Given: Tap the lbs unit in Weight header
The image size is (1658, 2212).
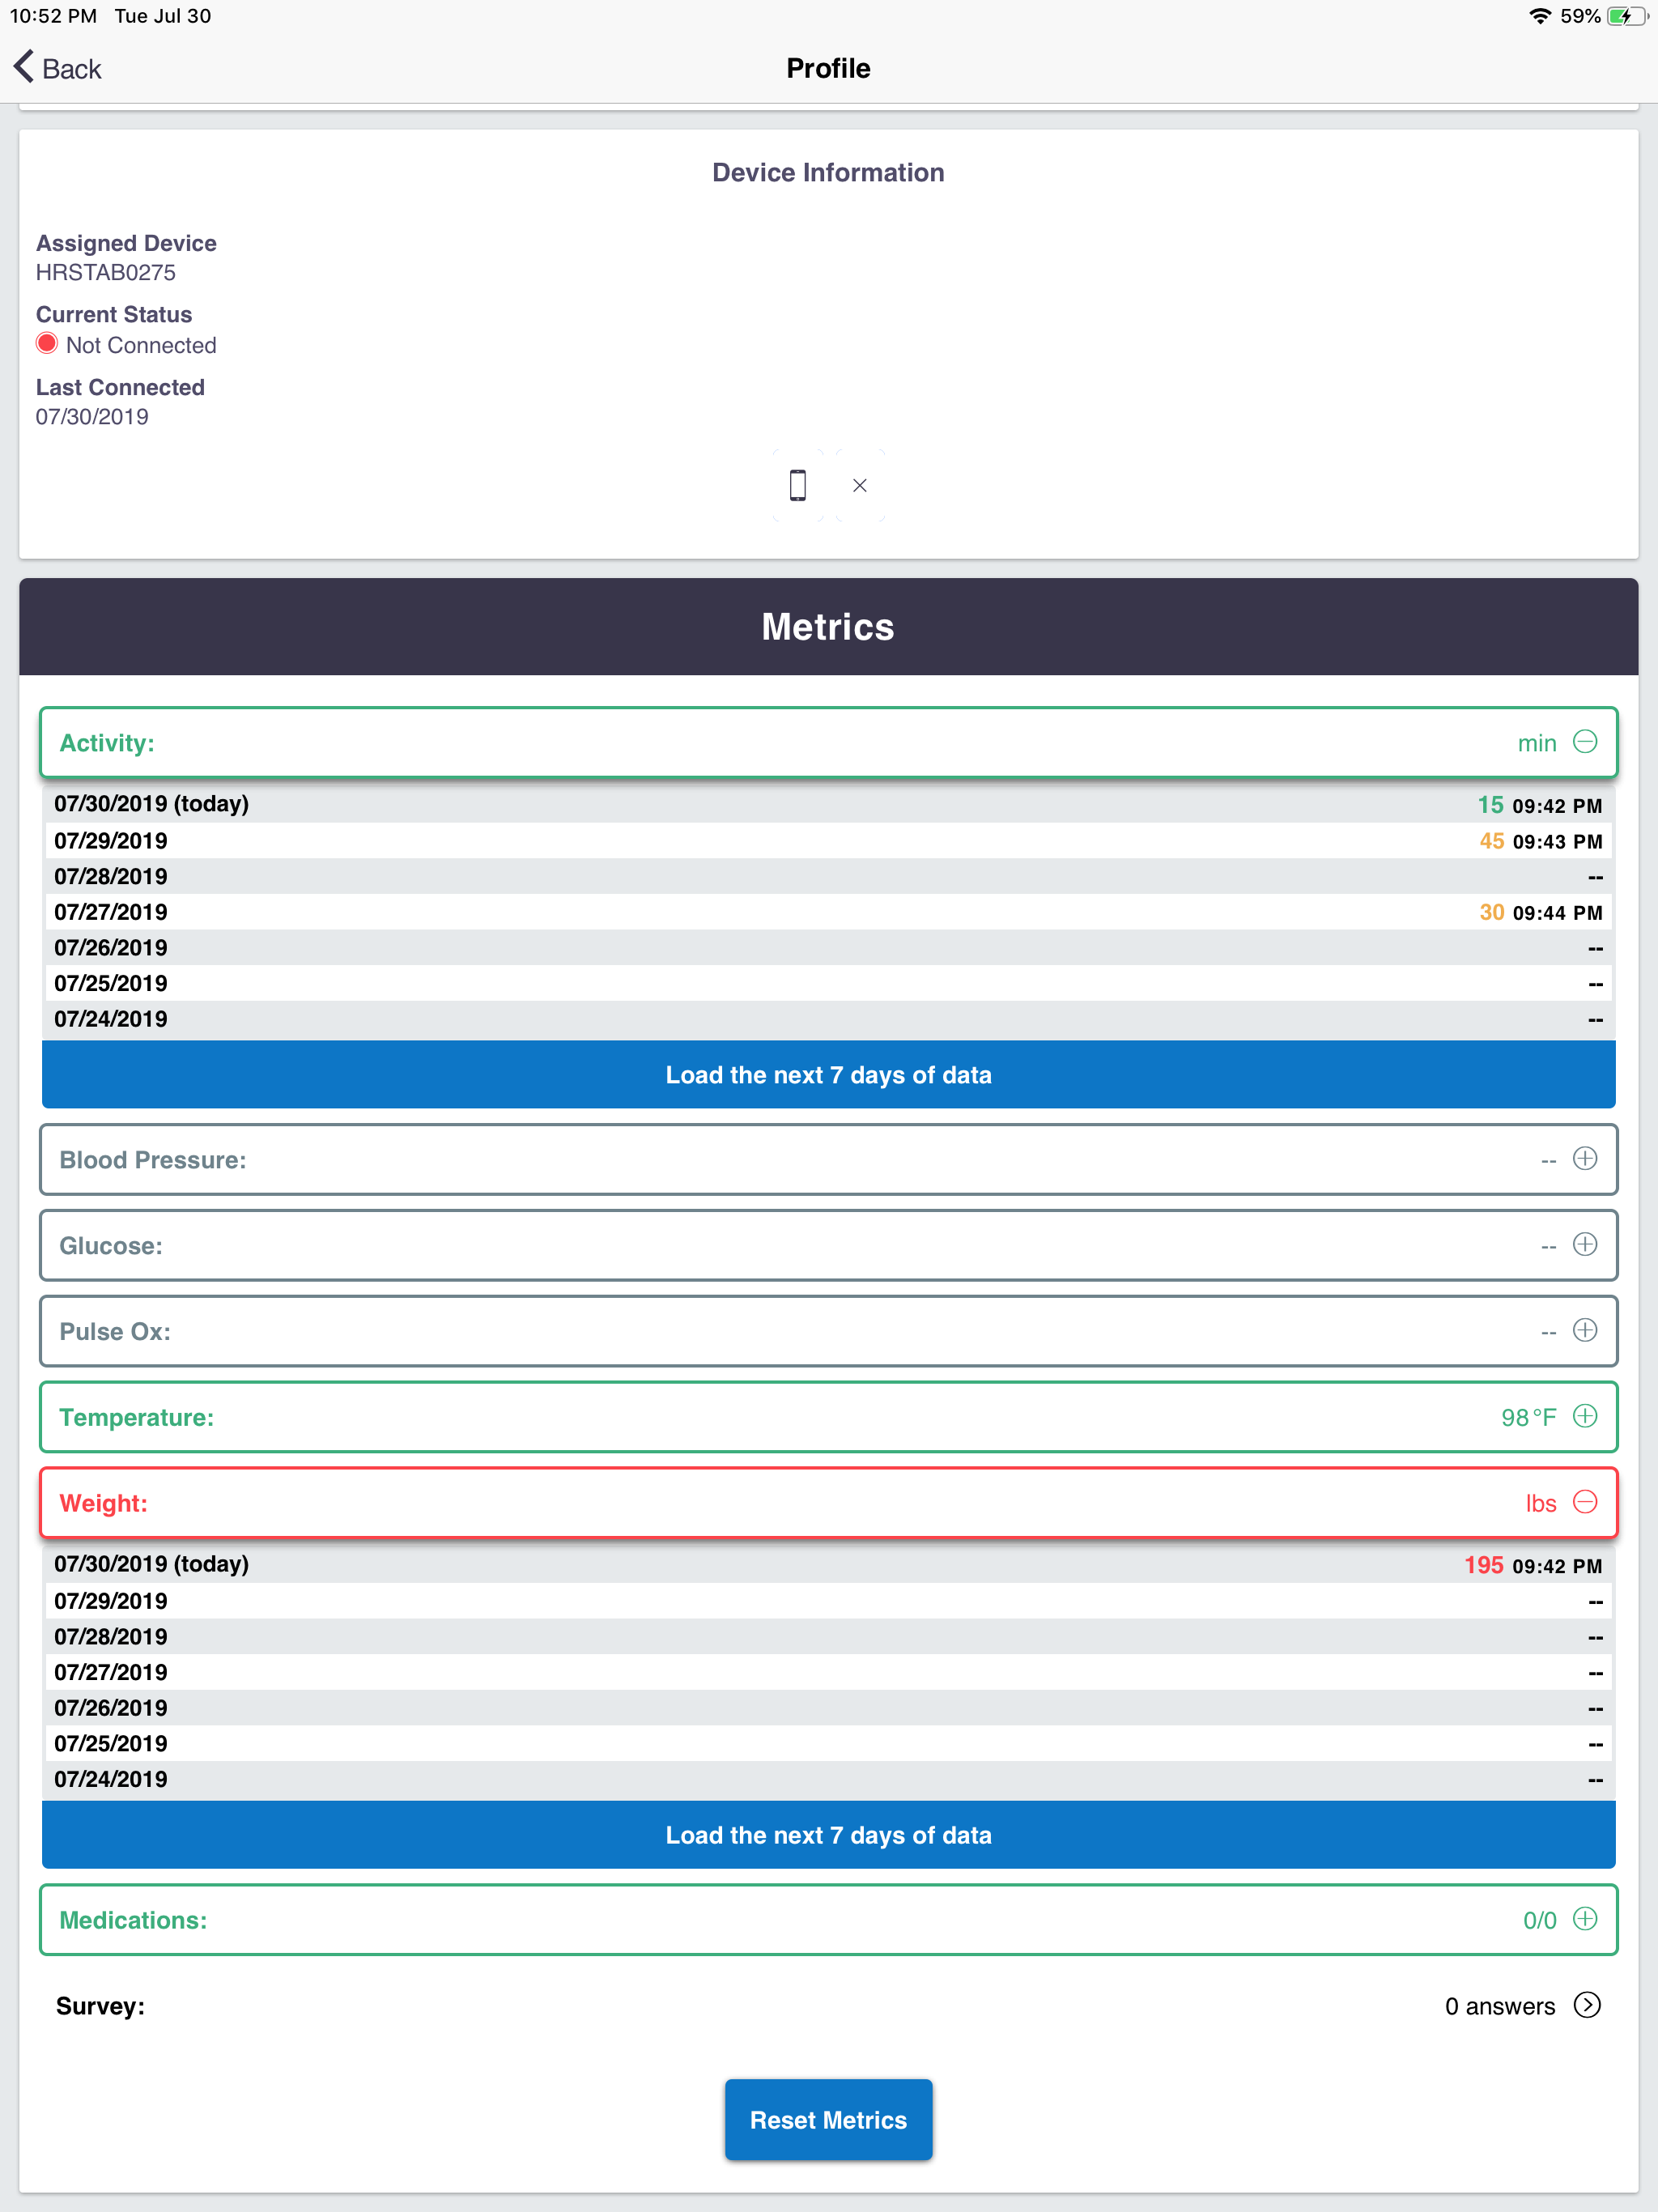Looking at the screenshot, I should point(1541,1503).
